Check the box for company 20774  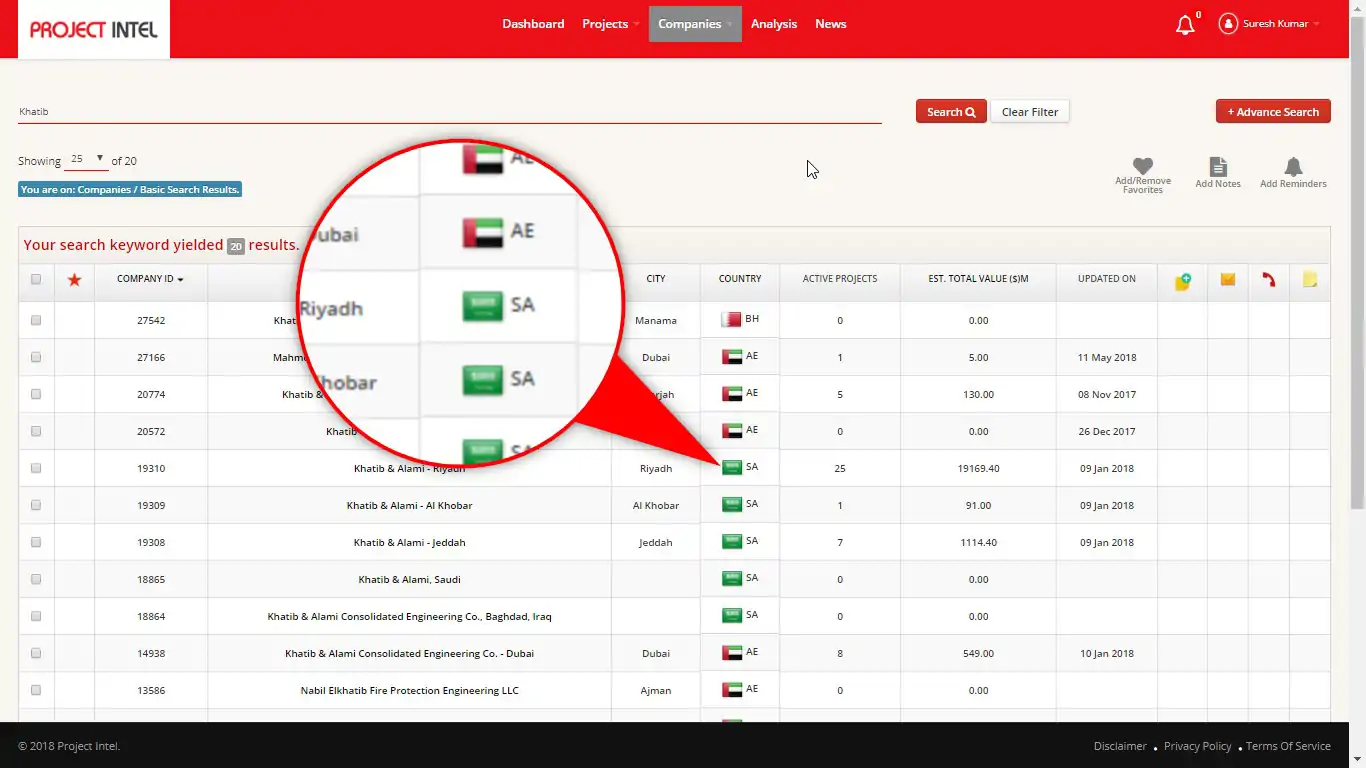(x=36, y=395)
